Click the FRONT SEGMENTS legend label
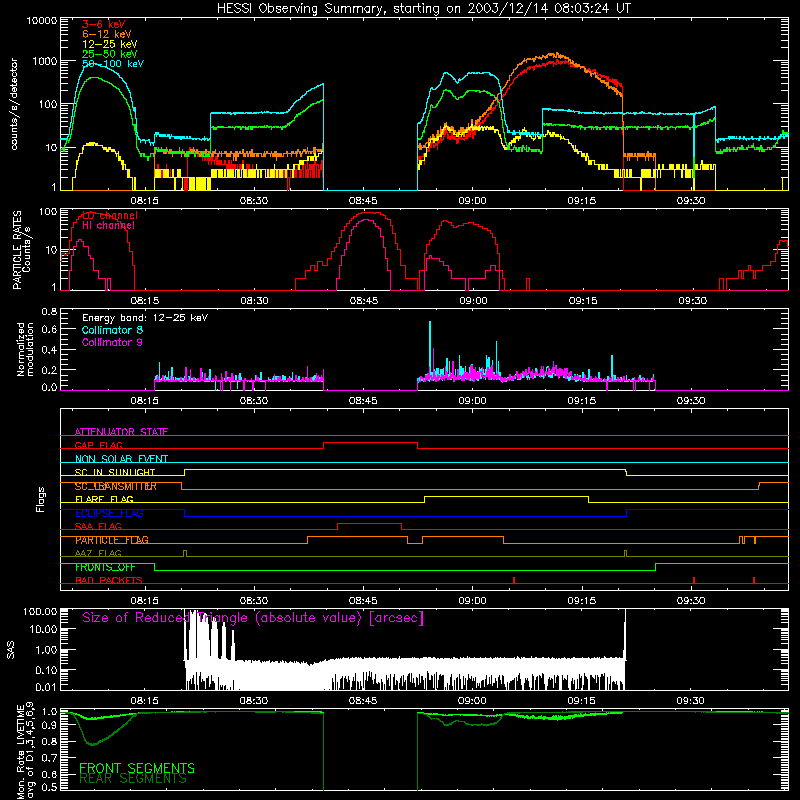800x800 pixels. click(x=137, y=768)
